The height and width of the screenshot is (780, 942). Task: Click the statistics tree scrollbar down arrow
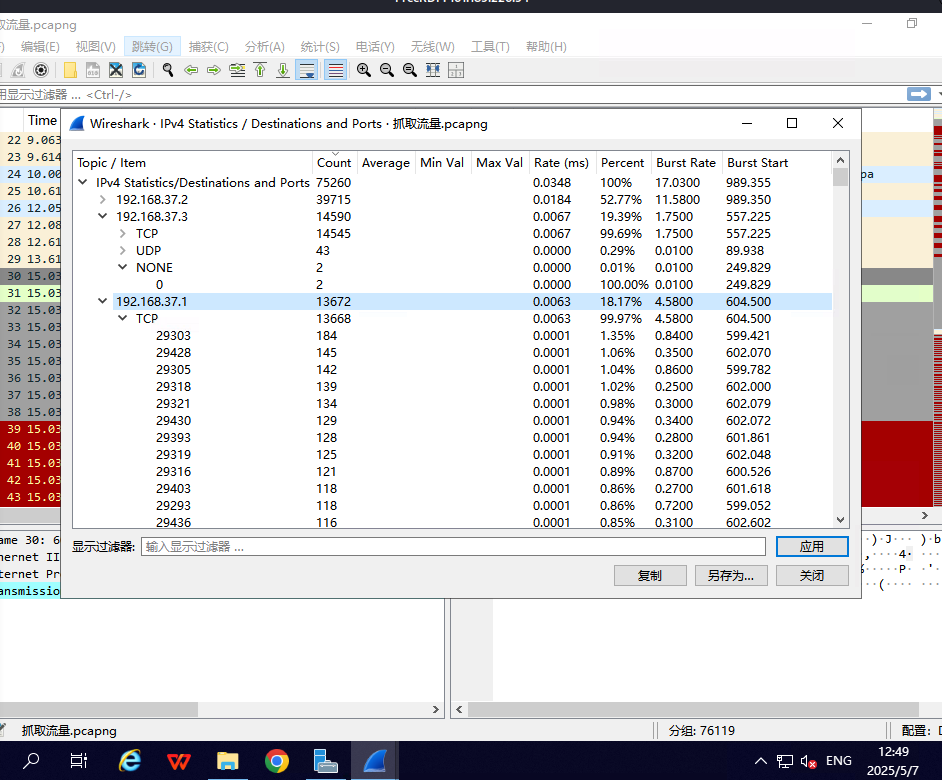click(840, 520)
